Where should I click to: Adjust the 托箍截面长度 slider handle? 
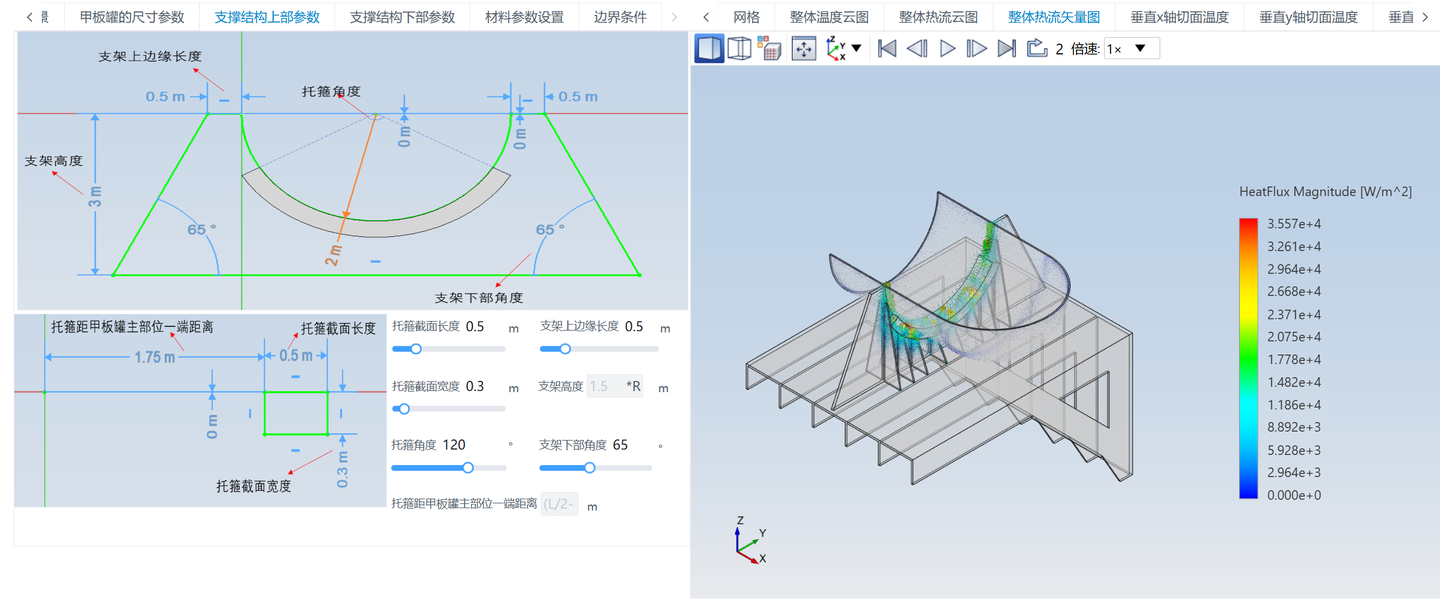[x=416, y=349]
